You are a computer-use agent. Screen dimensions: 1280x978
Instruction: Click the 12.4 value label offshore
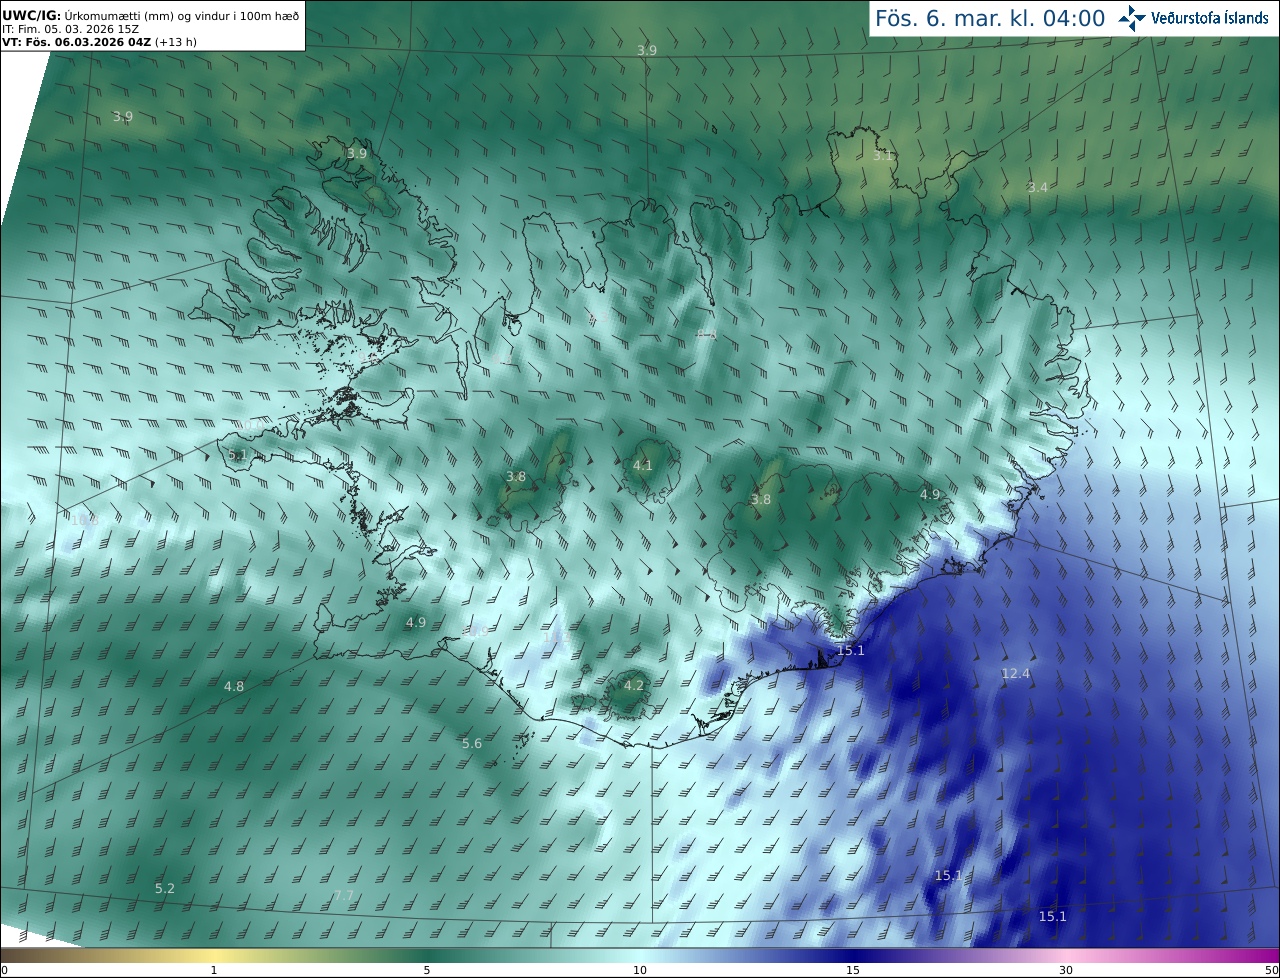[x=1015, y=674]
